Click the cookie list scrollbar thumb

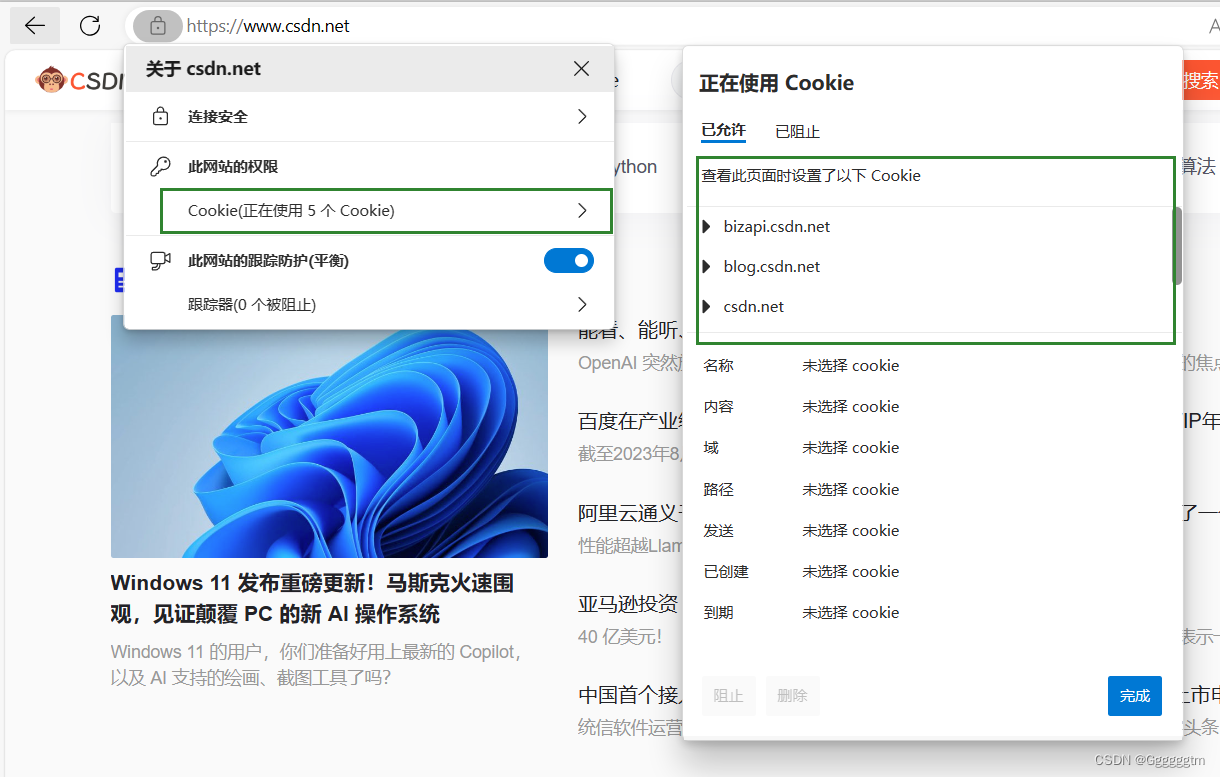(1177, 246)
